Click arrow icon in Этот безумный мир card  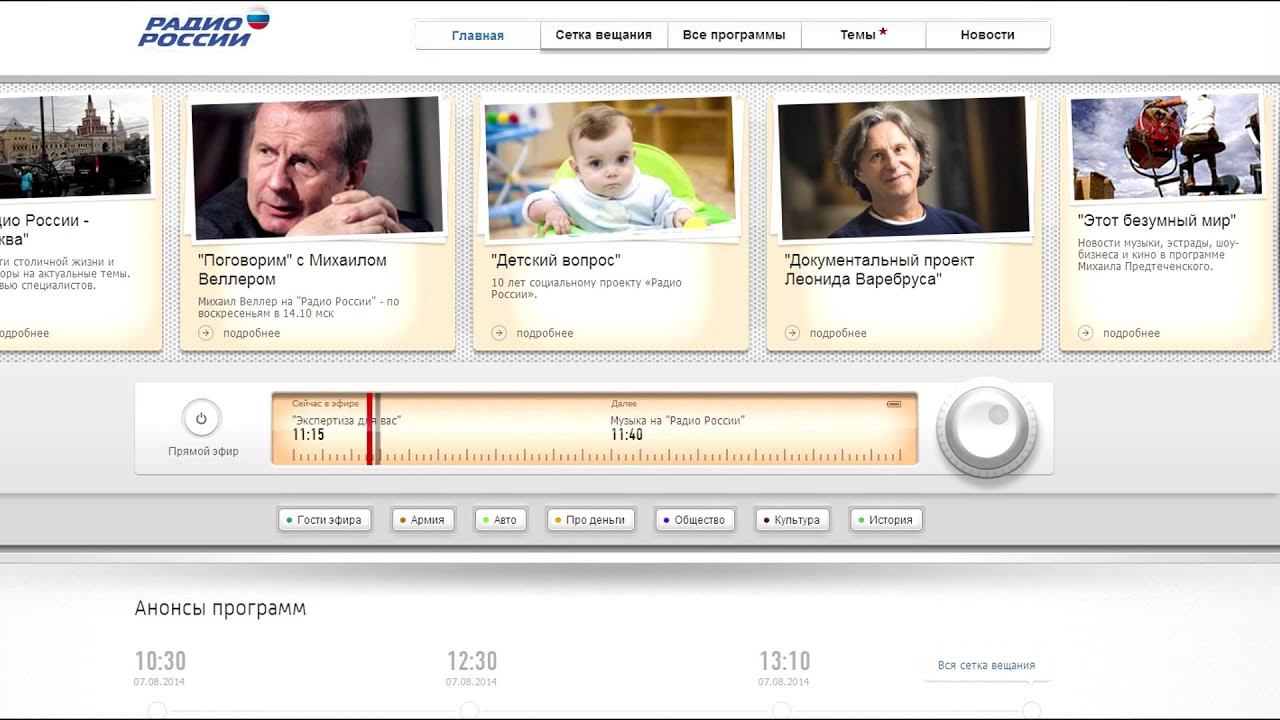(1086, 333)
